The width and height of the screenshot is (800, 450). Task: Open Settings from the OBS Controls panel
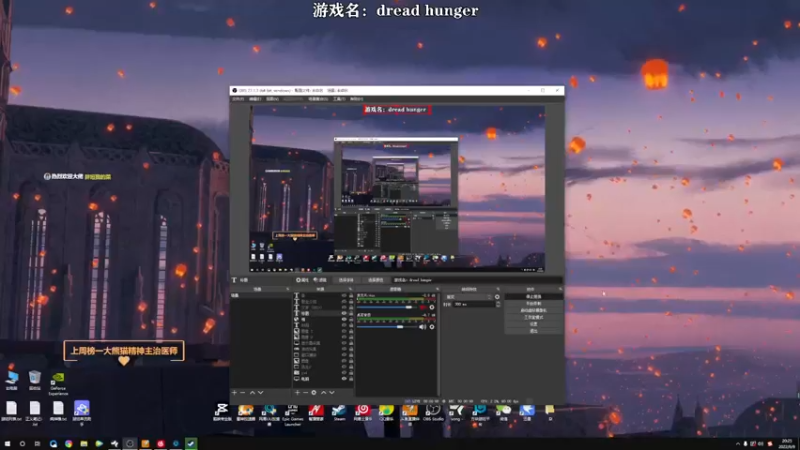coord(534,324)
